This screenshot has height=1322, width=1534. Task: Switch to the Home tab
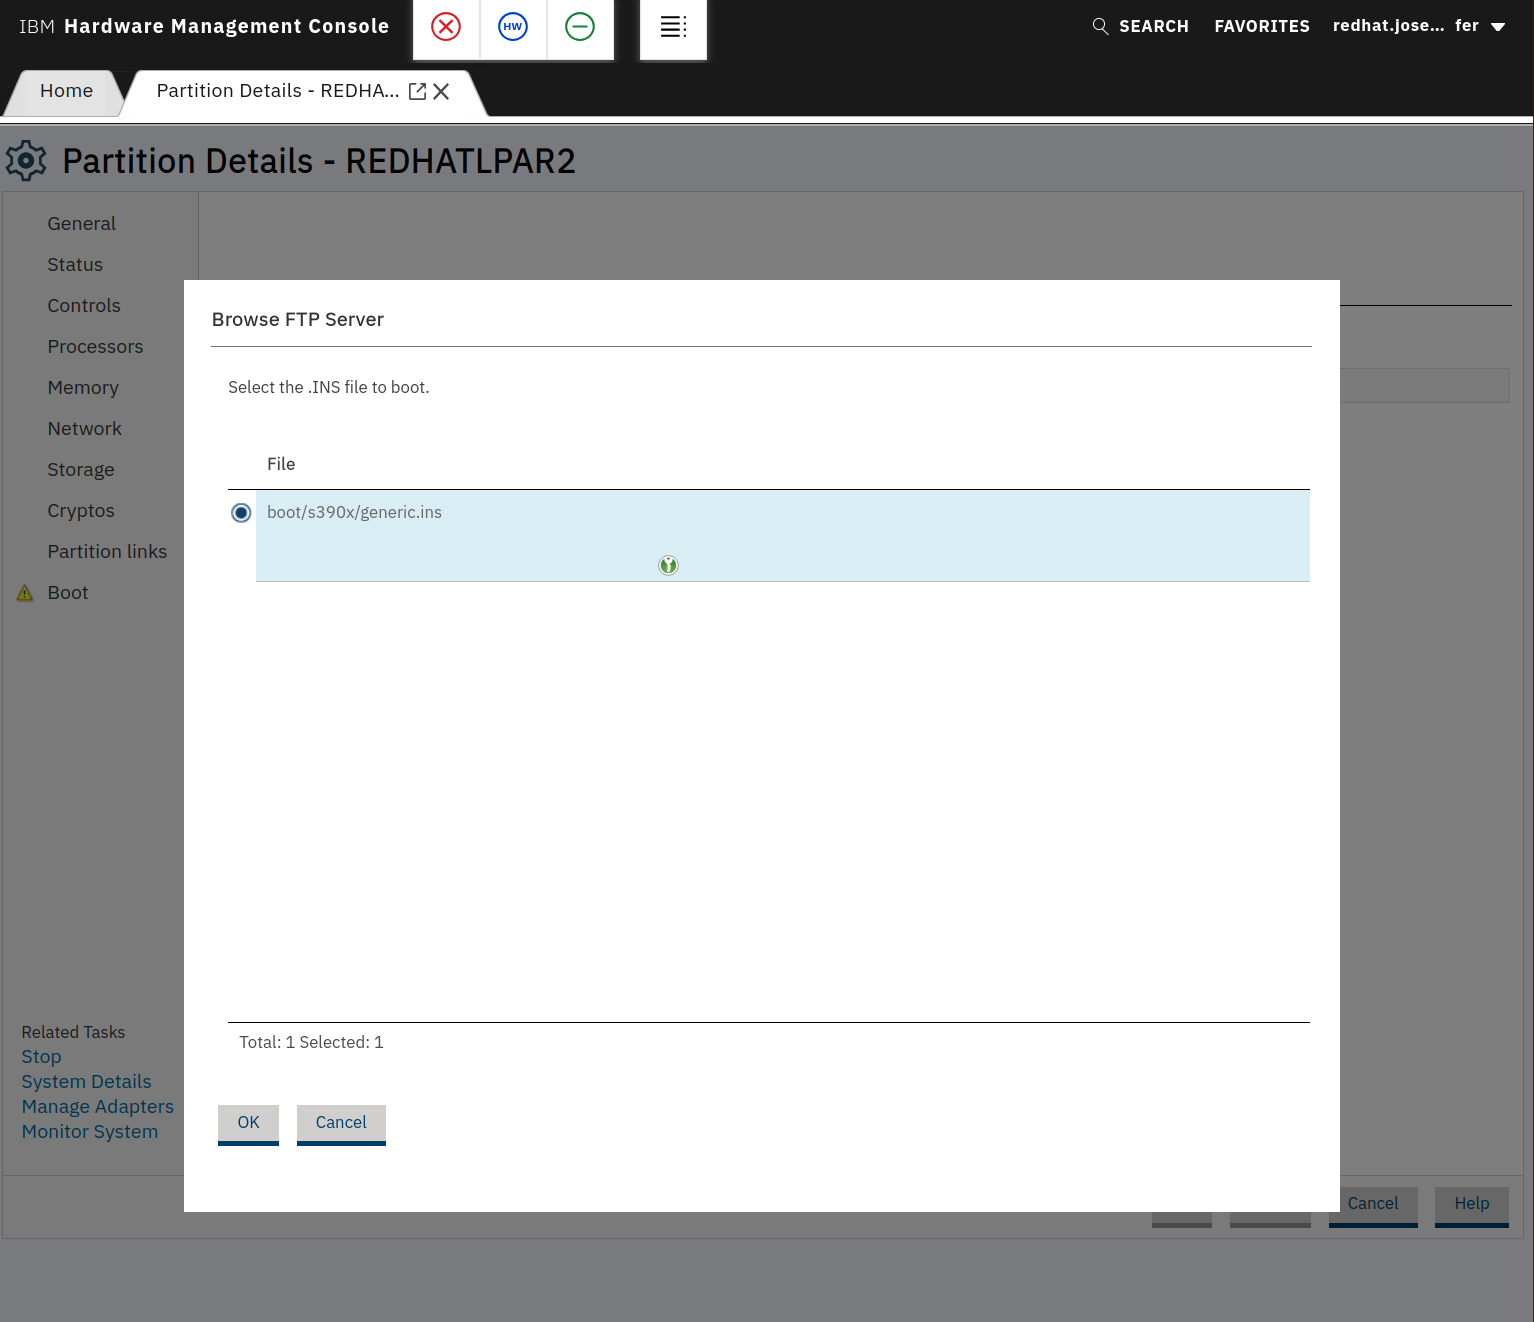click(66, 91)
